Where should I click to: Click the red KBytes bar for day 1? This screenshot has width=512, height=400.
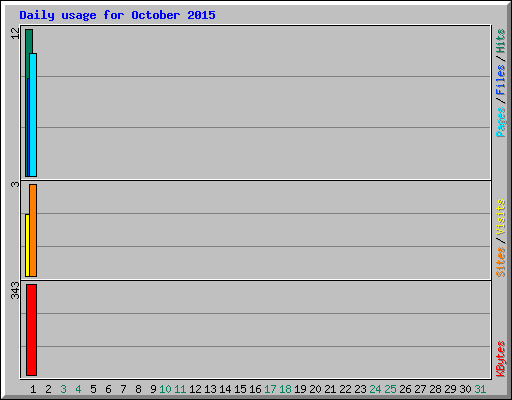point(31,330)
